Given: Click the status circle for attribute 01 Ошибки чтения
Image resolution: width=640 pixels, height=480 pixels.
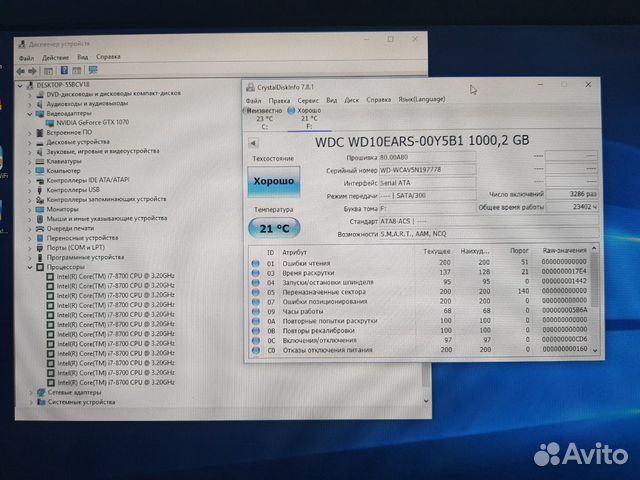Looking at the screenshot, I should (x=256, y=263).
